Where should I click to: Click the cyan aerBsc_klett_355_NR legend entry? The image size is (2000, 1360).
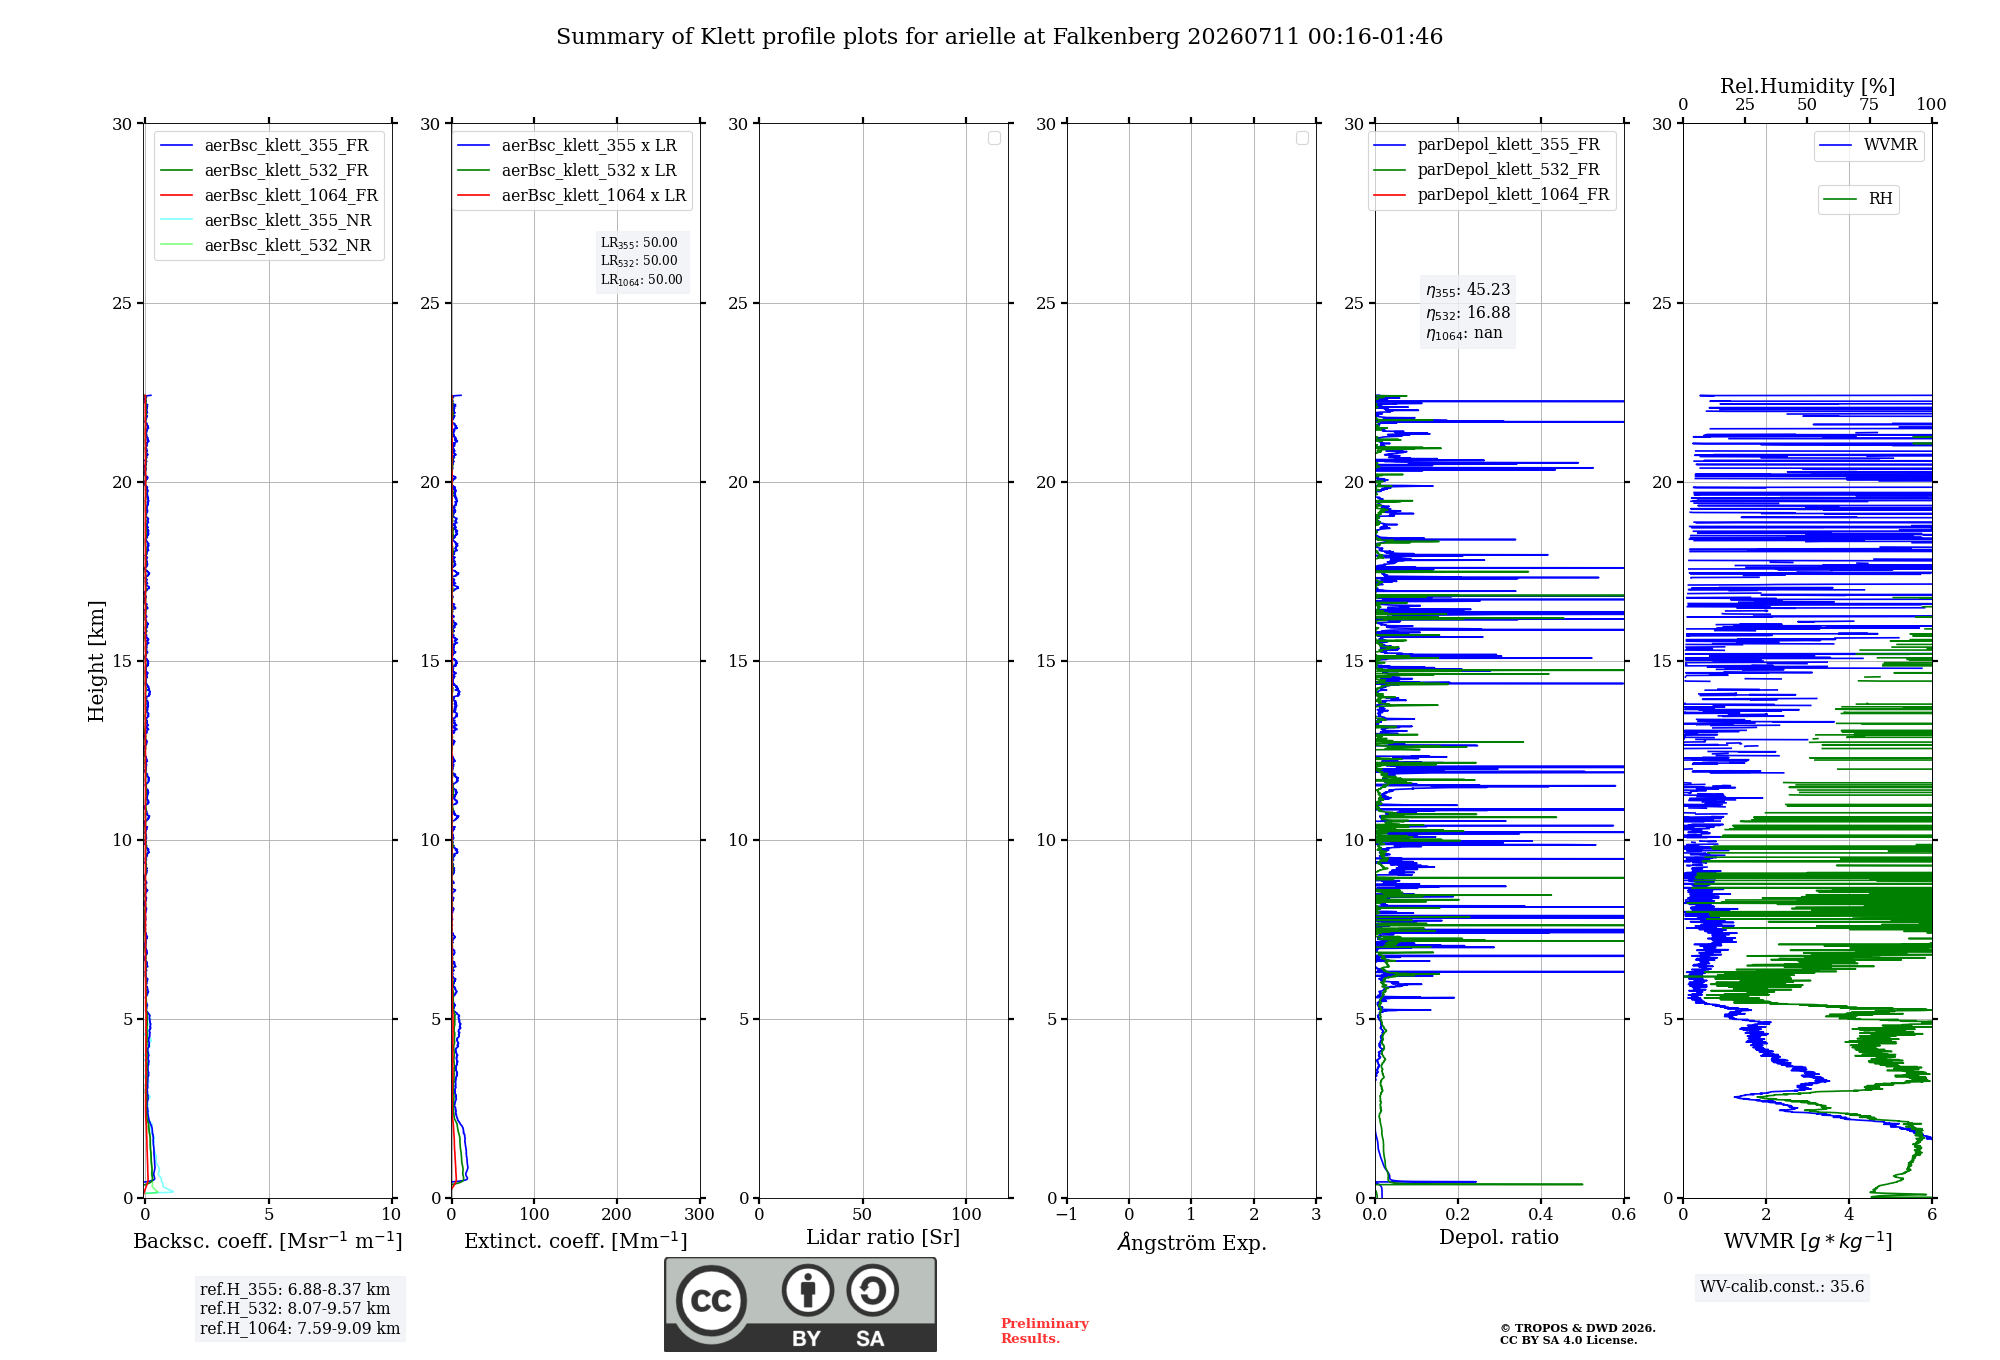click(266, 221)
